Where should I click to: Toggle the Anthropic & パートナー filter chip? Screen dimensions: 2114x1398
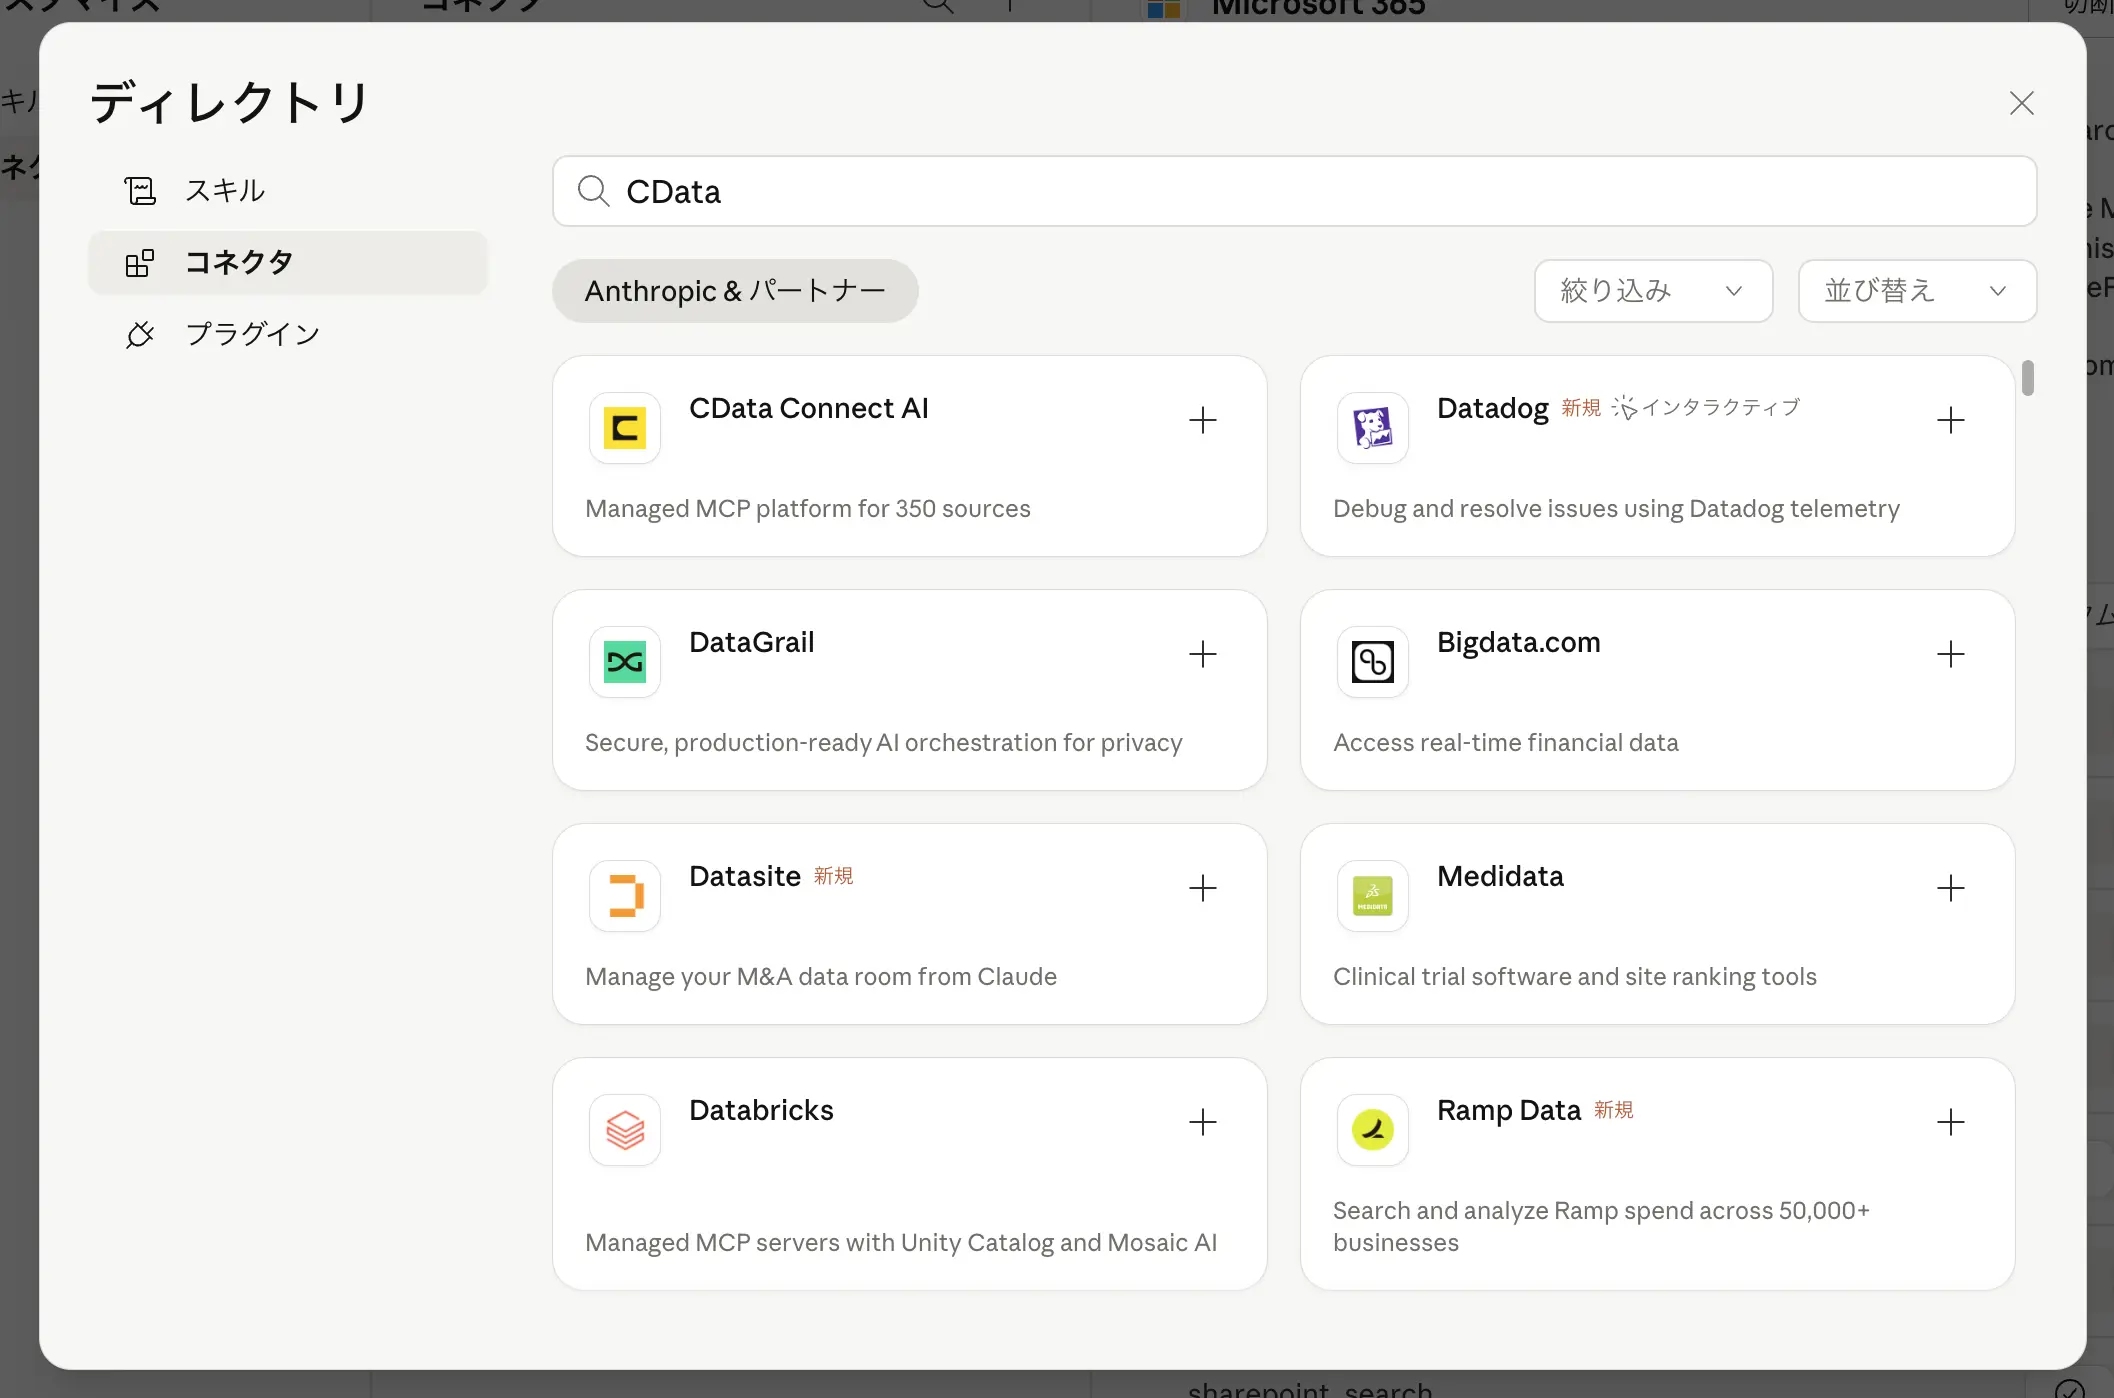(735, 291)
